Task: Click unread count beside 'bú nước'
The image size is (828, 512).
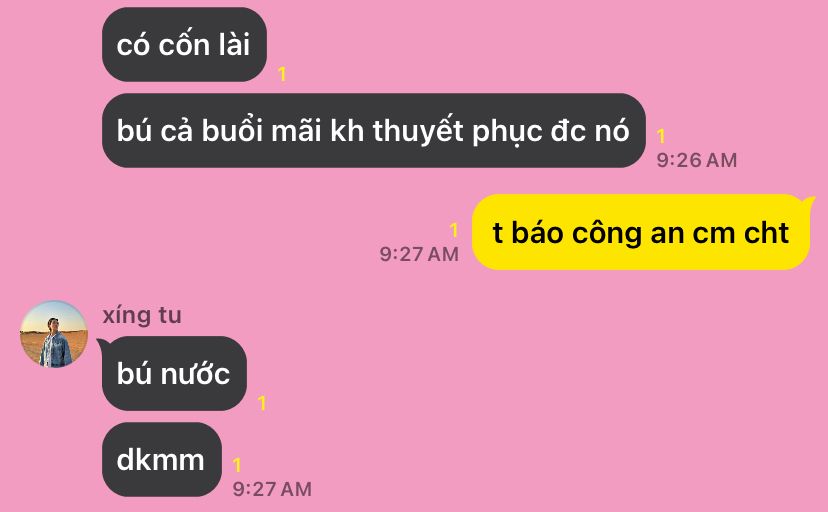Action: [x=262, y=403]
